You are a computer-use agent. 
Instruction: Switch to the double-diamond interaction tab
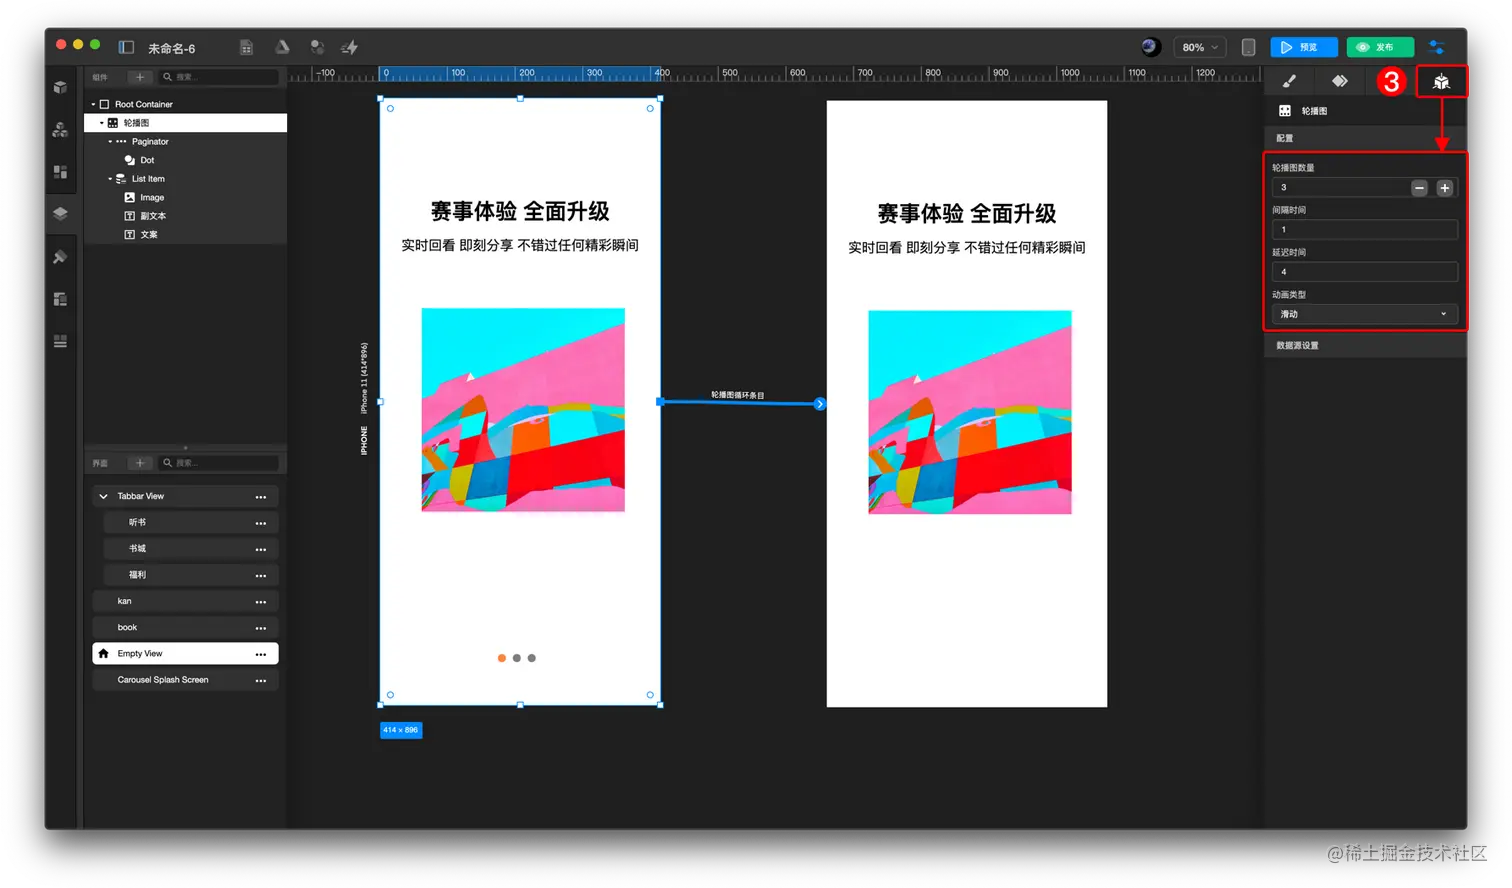pyautogui.click(x=1340, y=81)
